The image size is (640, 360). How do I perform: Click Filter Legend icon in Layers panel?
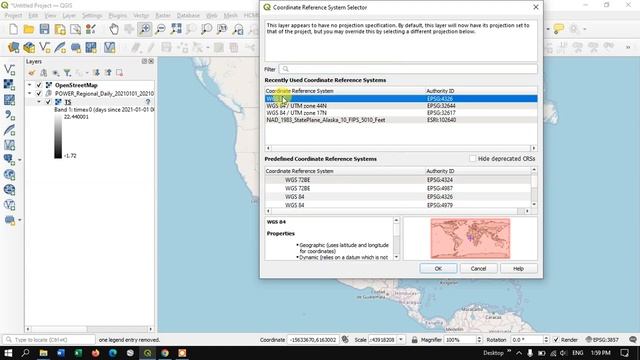point(67,73)
